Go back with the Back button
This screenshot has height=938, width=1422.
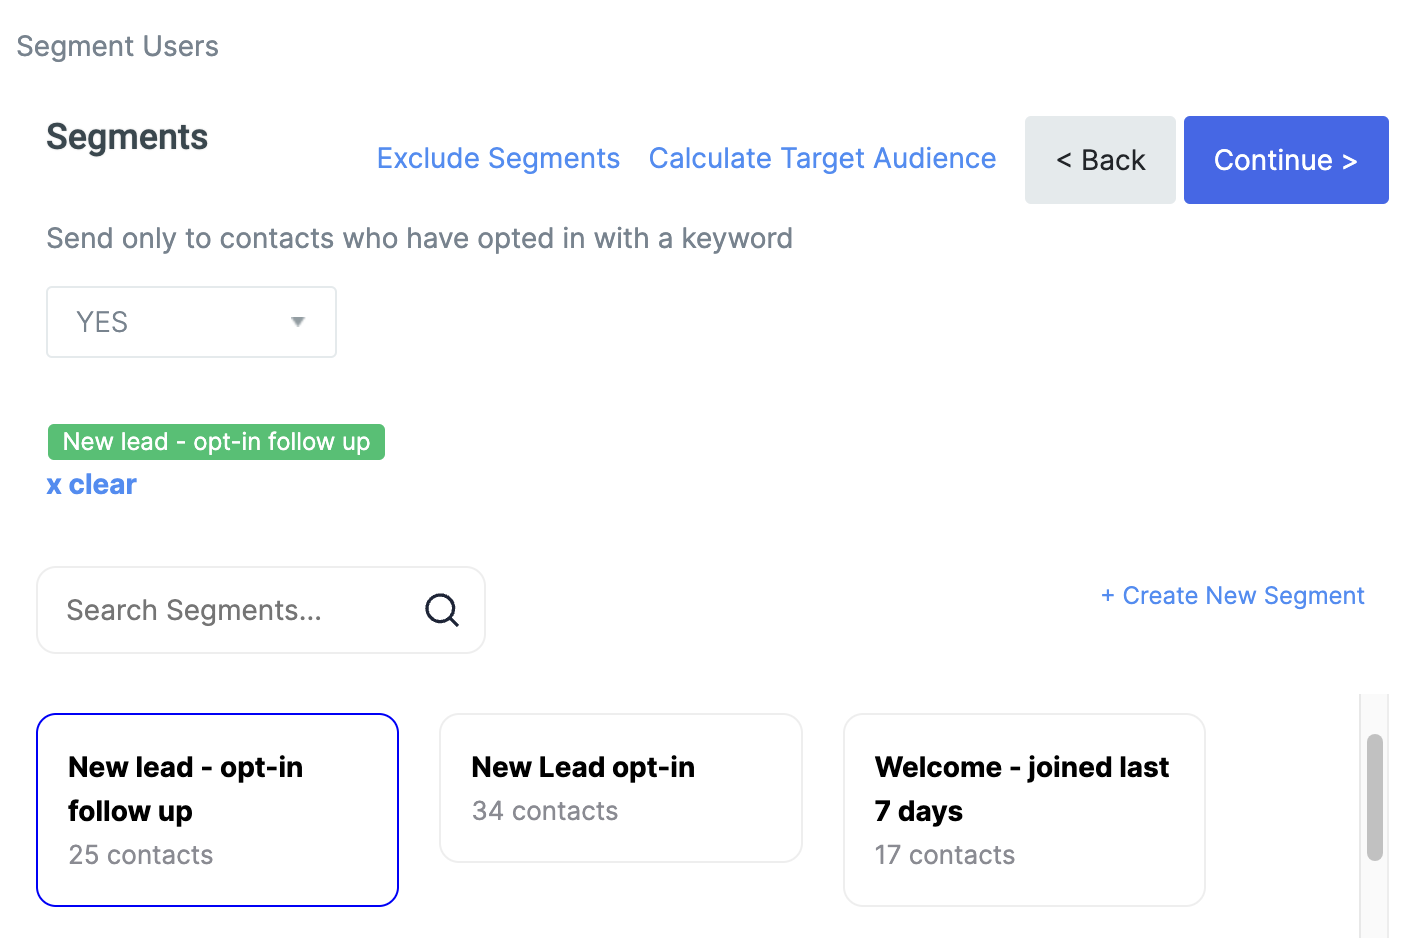1100,160
